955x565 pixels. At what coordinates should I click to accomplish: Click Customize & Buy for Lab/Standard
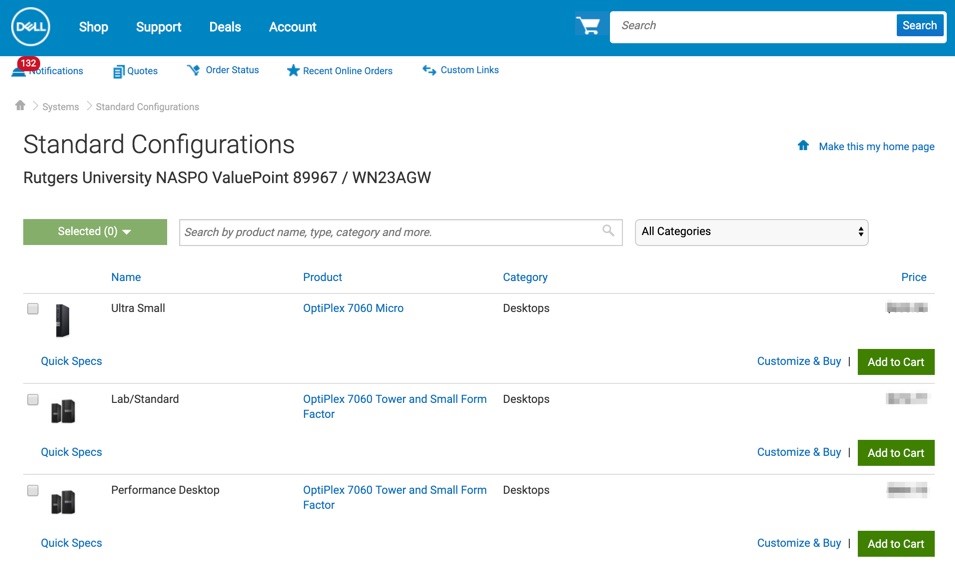pos(799,452)
